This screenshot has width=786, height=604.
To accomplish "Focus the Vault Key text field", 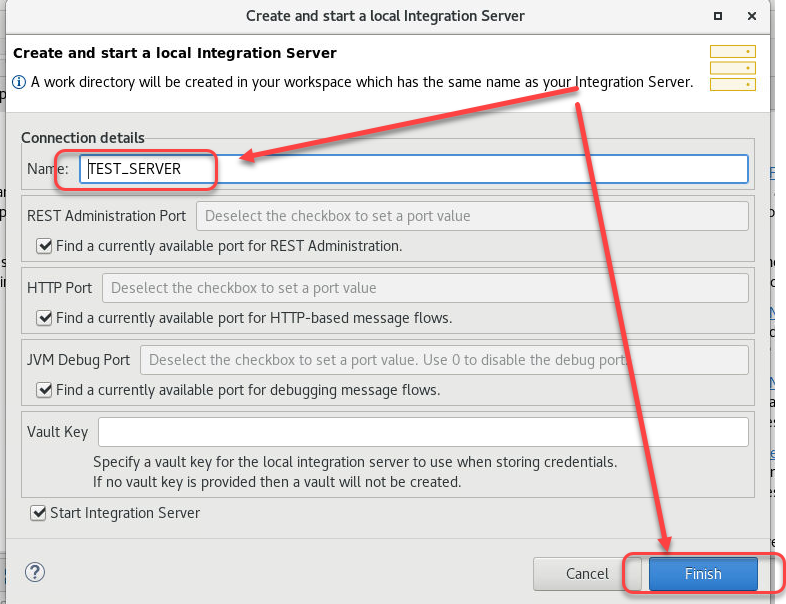I will pos(423,432).
